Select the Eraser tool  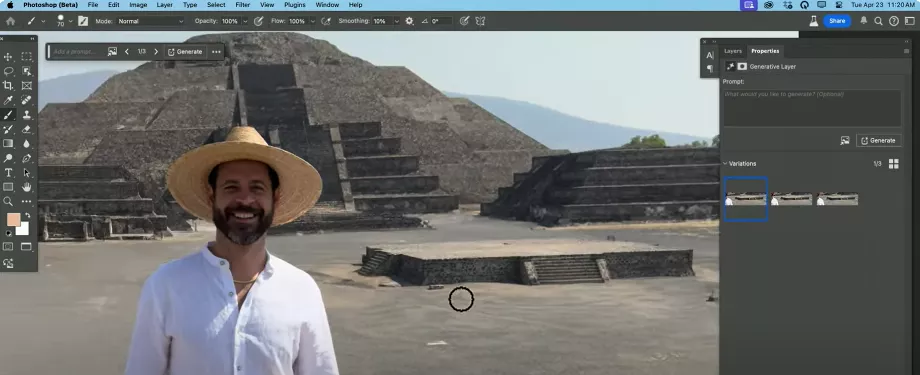point(26,129)
